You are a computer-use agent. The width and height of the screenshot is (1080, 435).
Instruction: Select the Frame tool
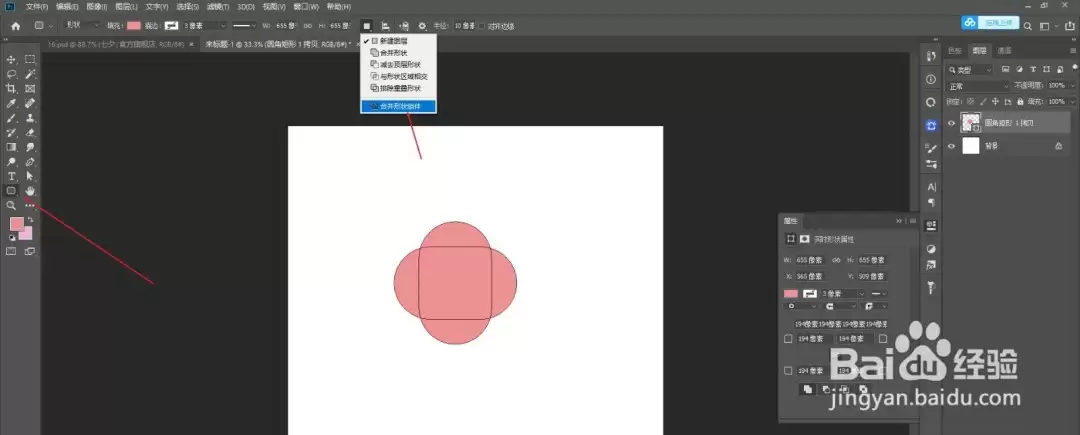point(30,88)
